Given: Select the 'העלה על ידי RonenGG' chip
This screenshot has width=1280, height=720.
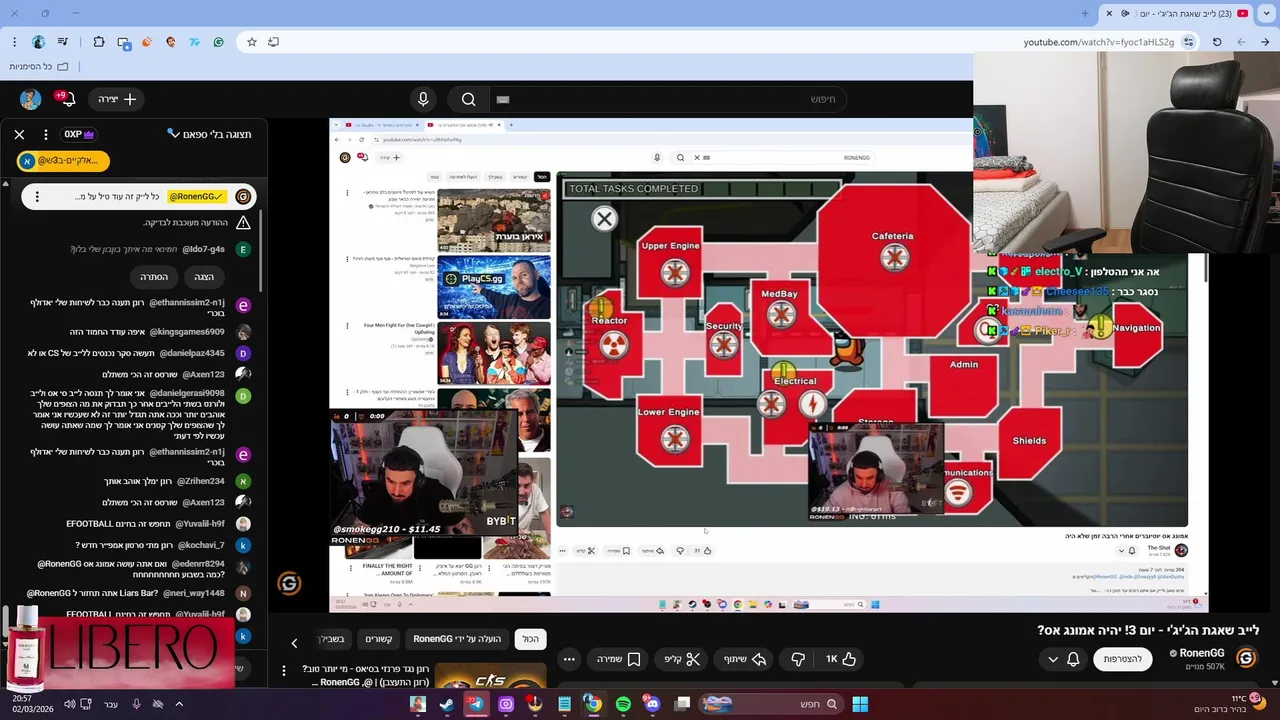Looking at the screenshot, I should click(x=457, y=639).
